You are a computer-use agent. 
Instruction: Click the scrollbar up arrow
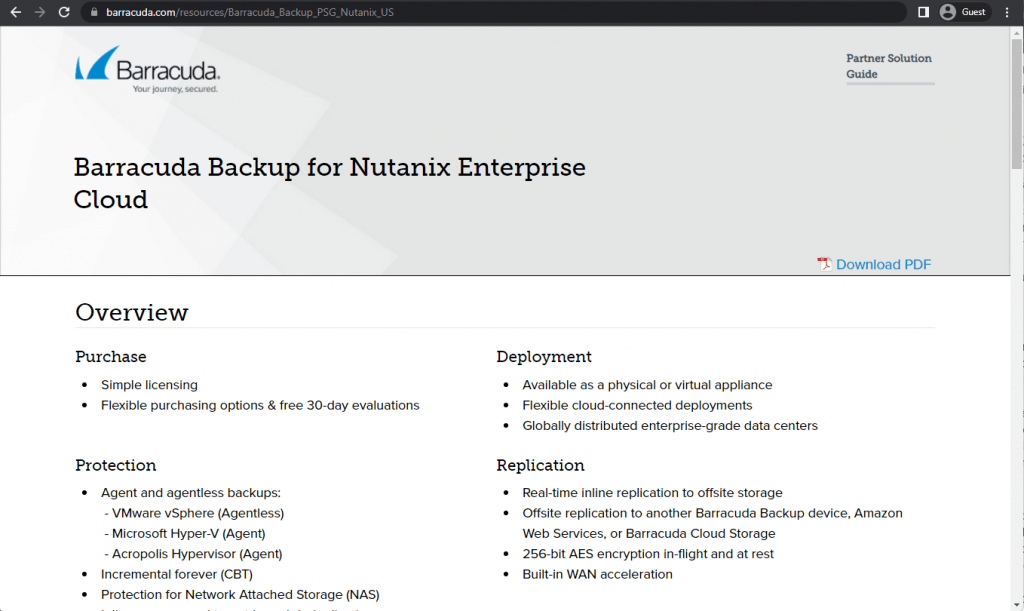[x=1017, y=33]
